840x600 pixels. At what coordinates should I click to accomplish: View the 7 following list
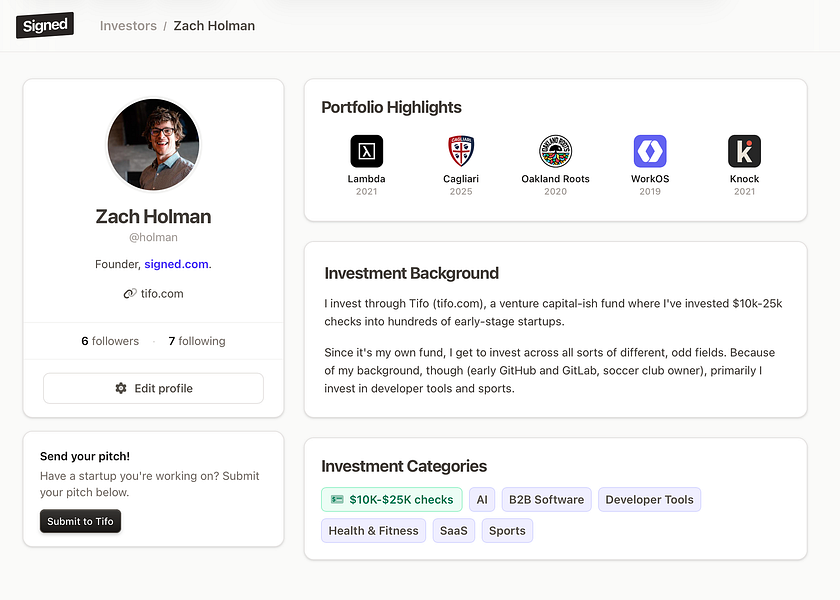[x=197, y=341]
